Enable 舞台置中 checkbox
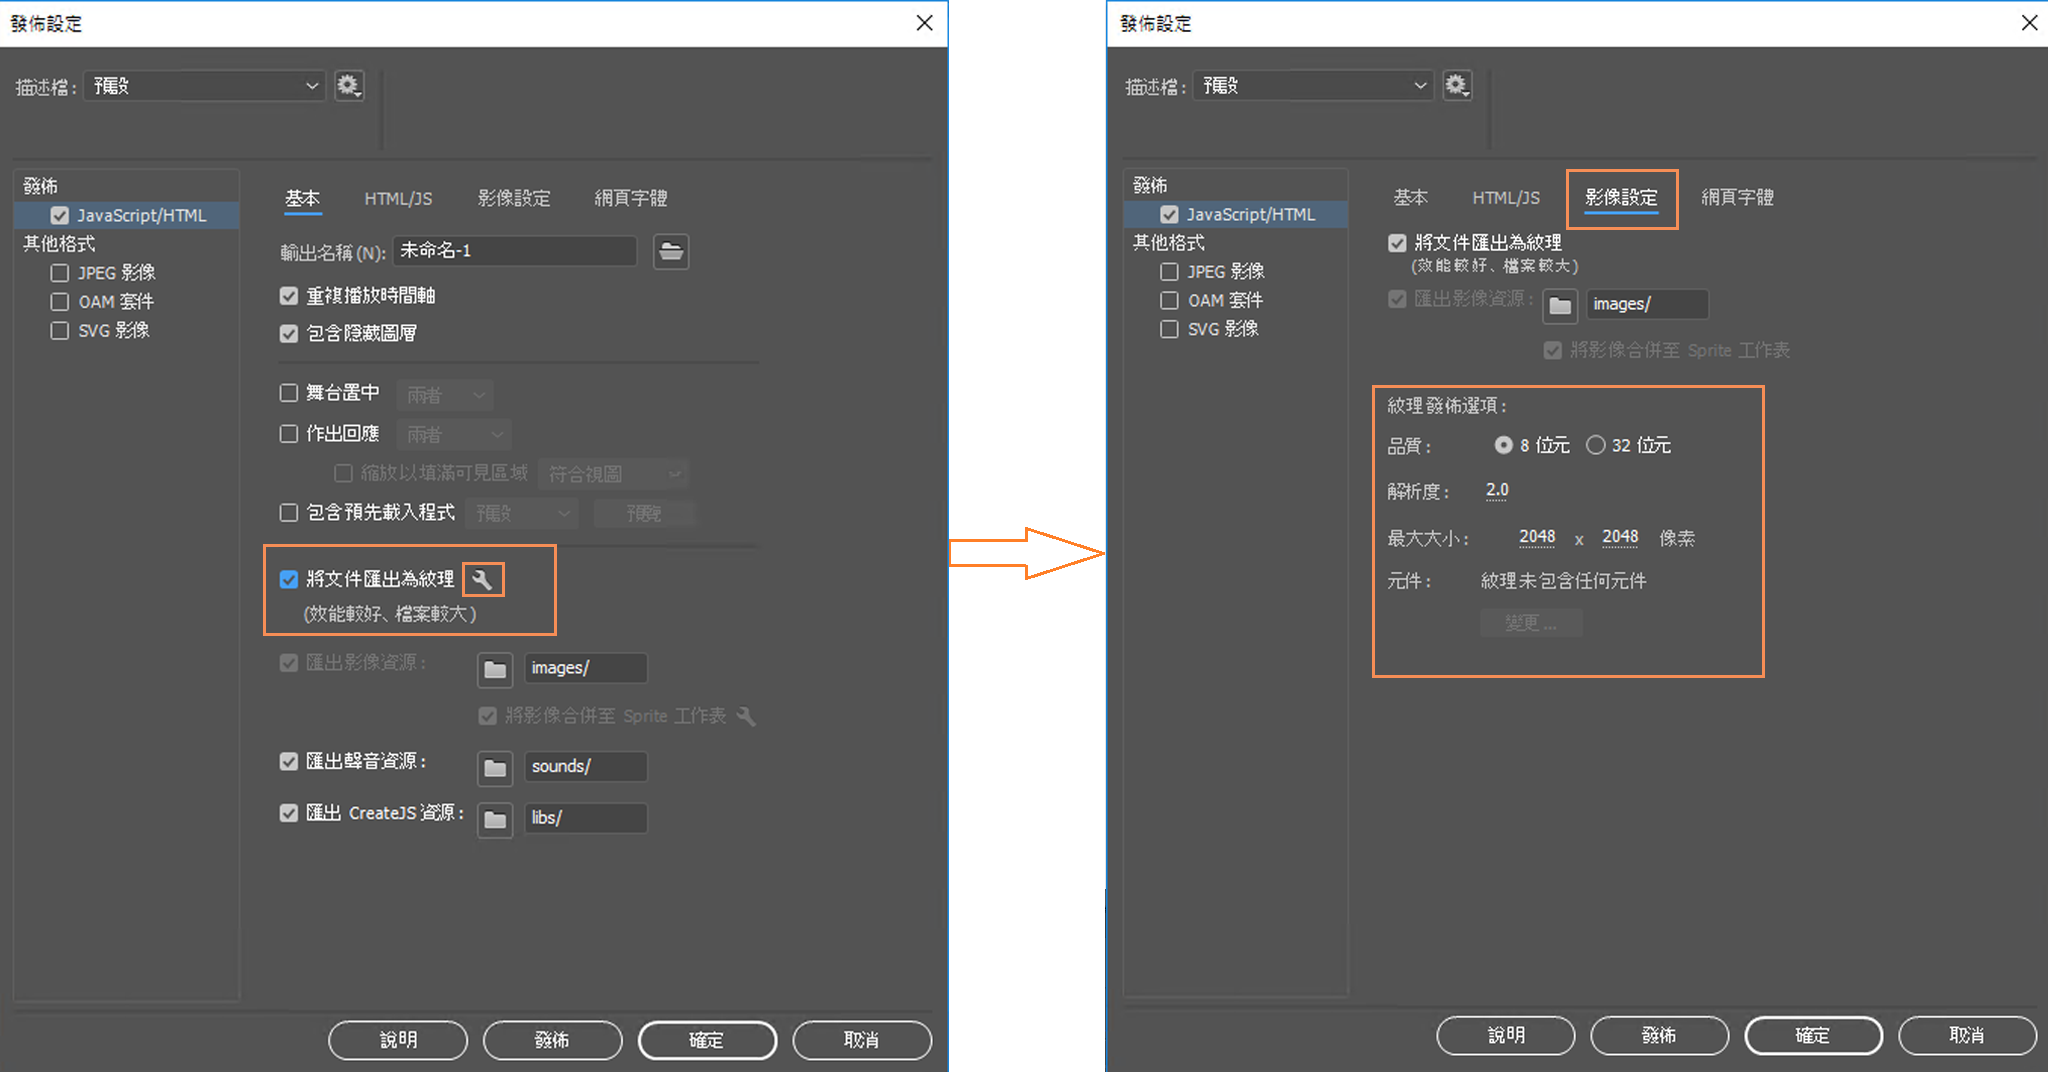 [289, 393]
